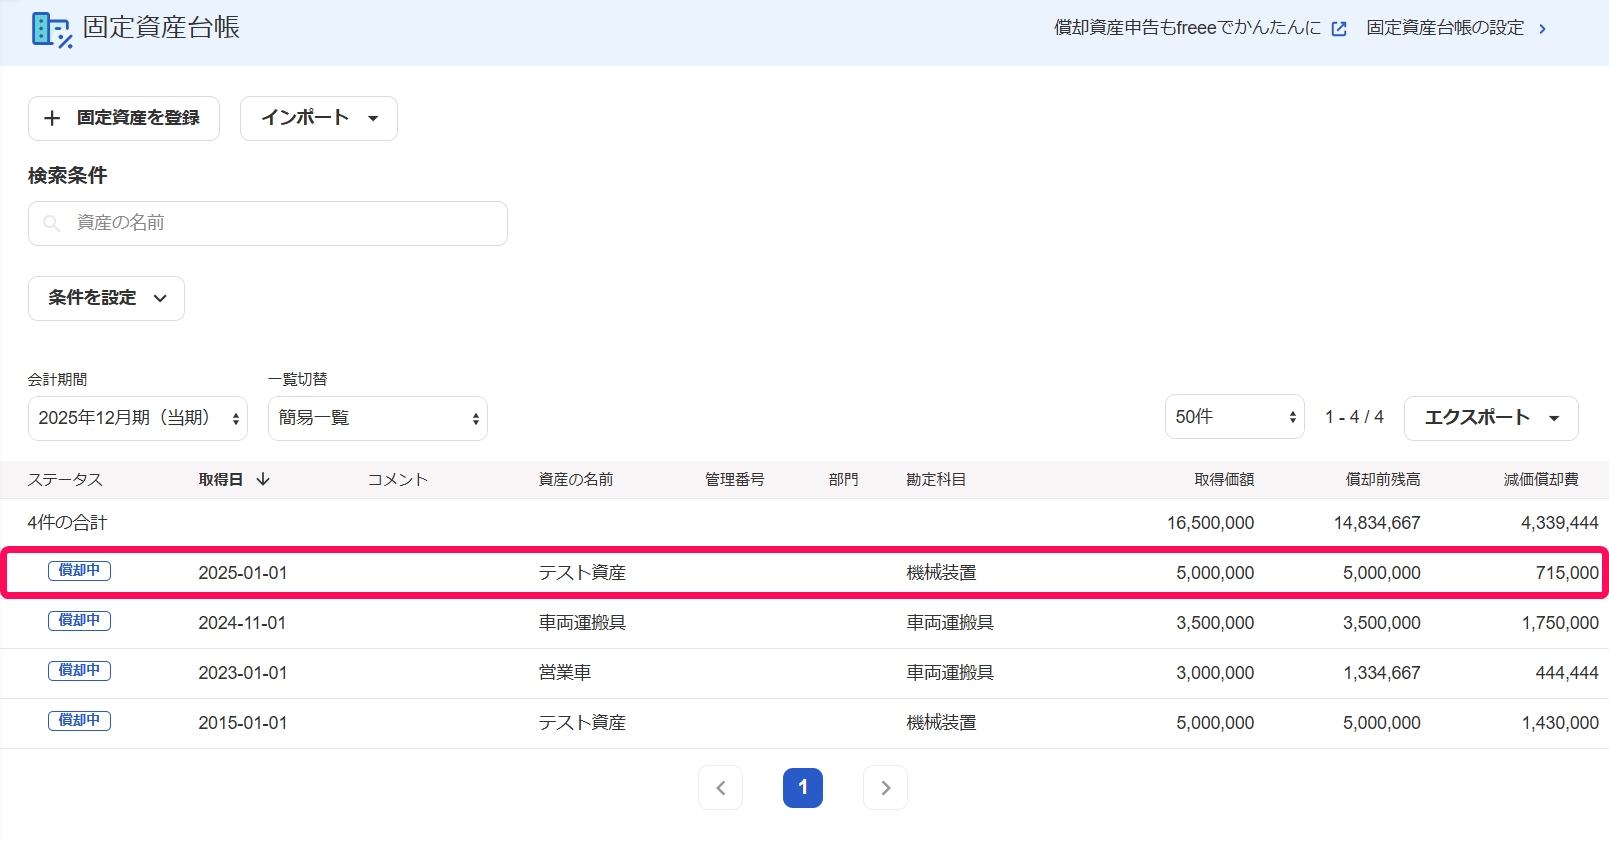Viewport: 1609px width, 843px height.
Task: Click the 1,334,667 balance value
Action: coord(1382,673)
